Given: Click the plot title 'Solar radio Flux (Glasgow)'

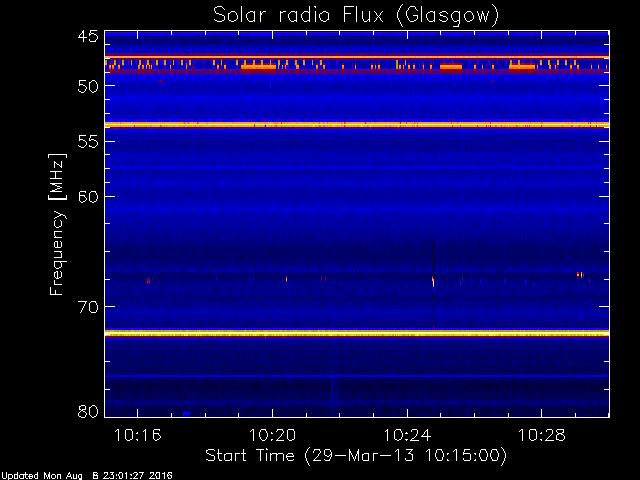Looking at the screenshot, I should pos(356,16).
